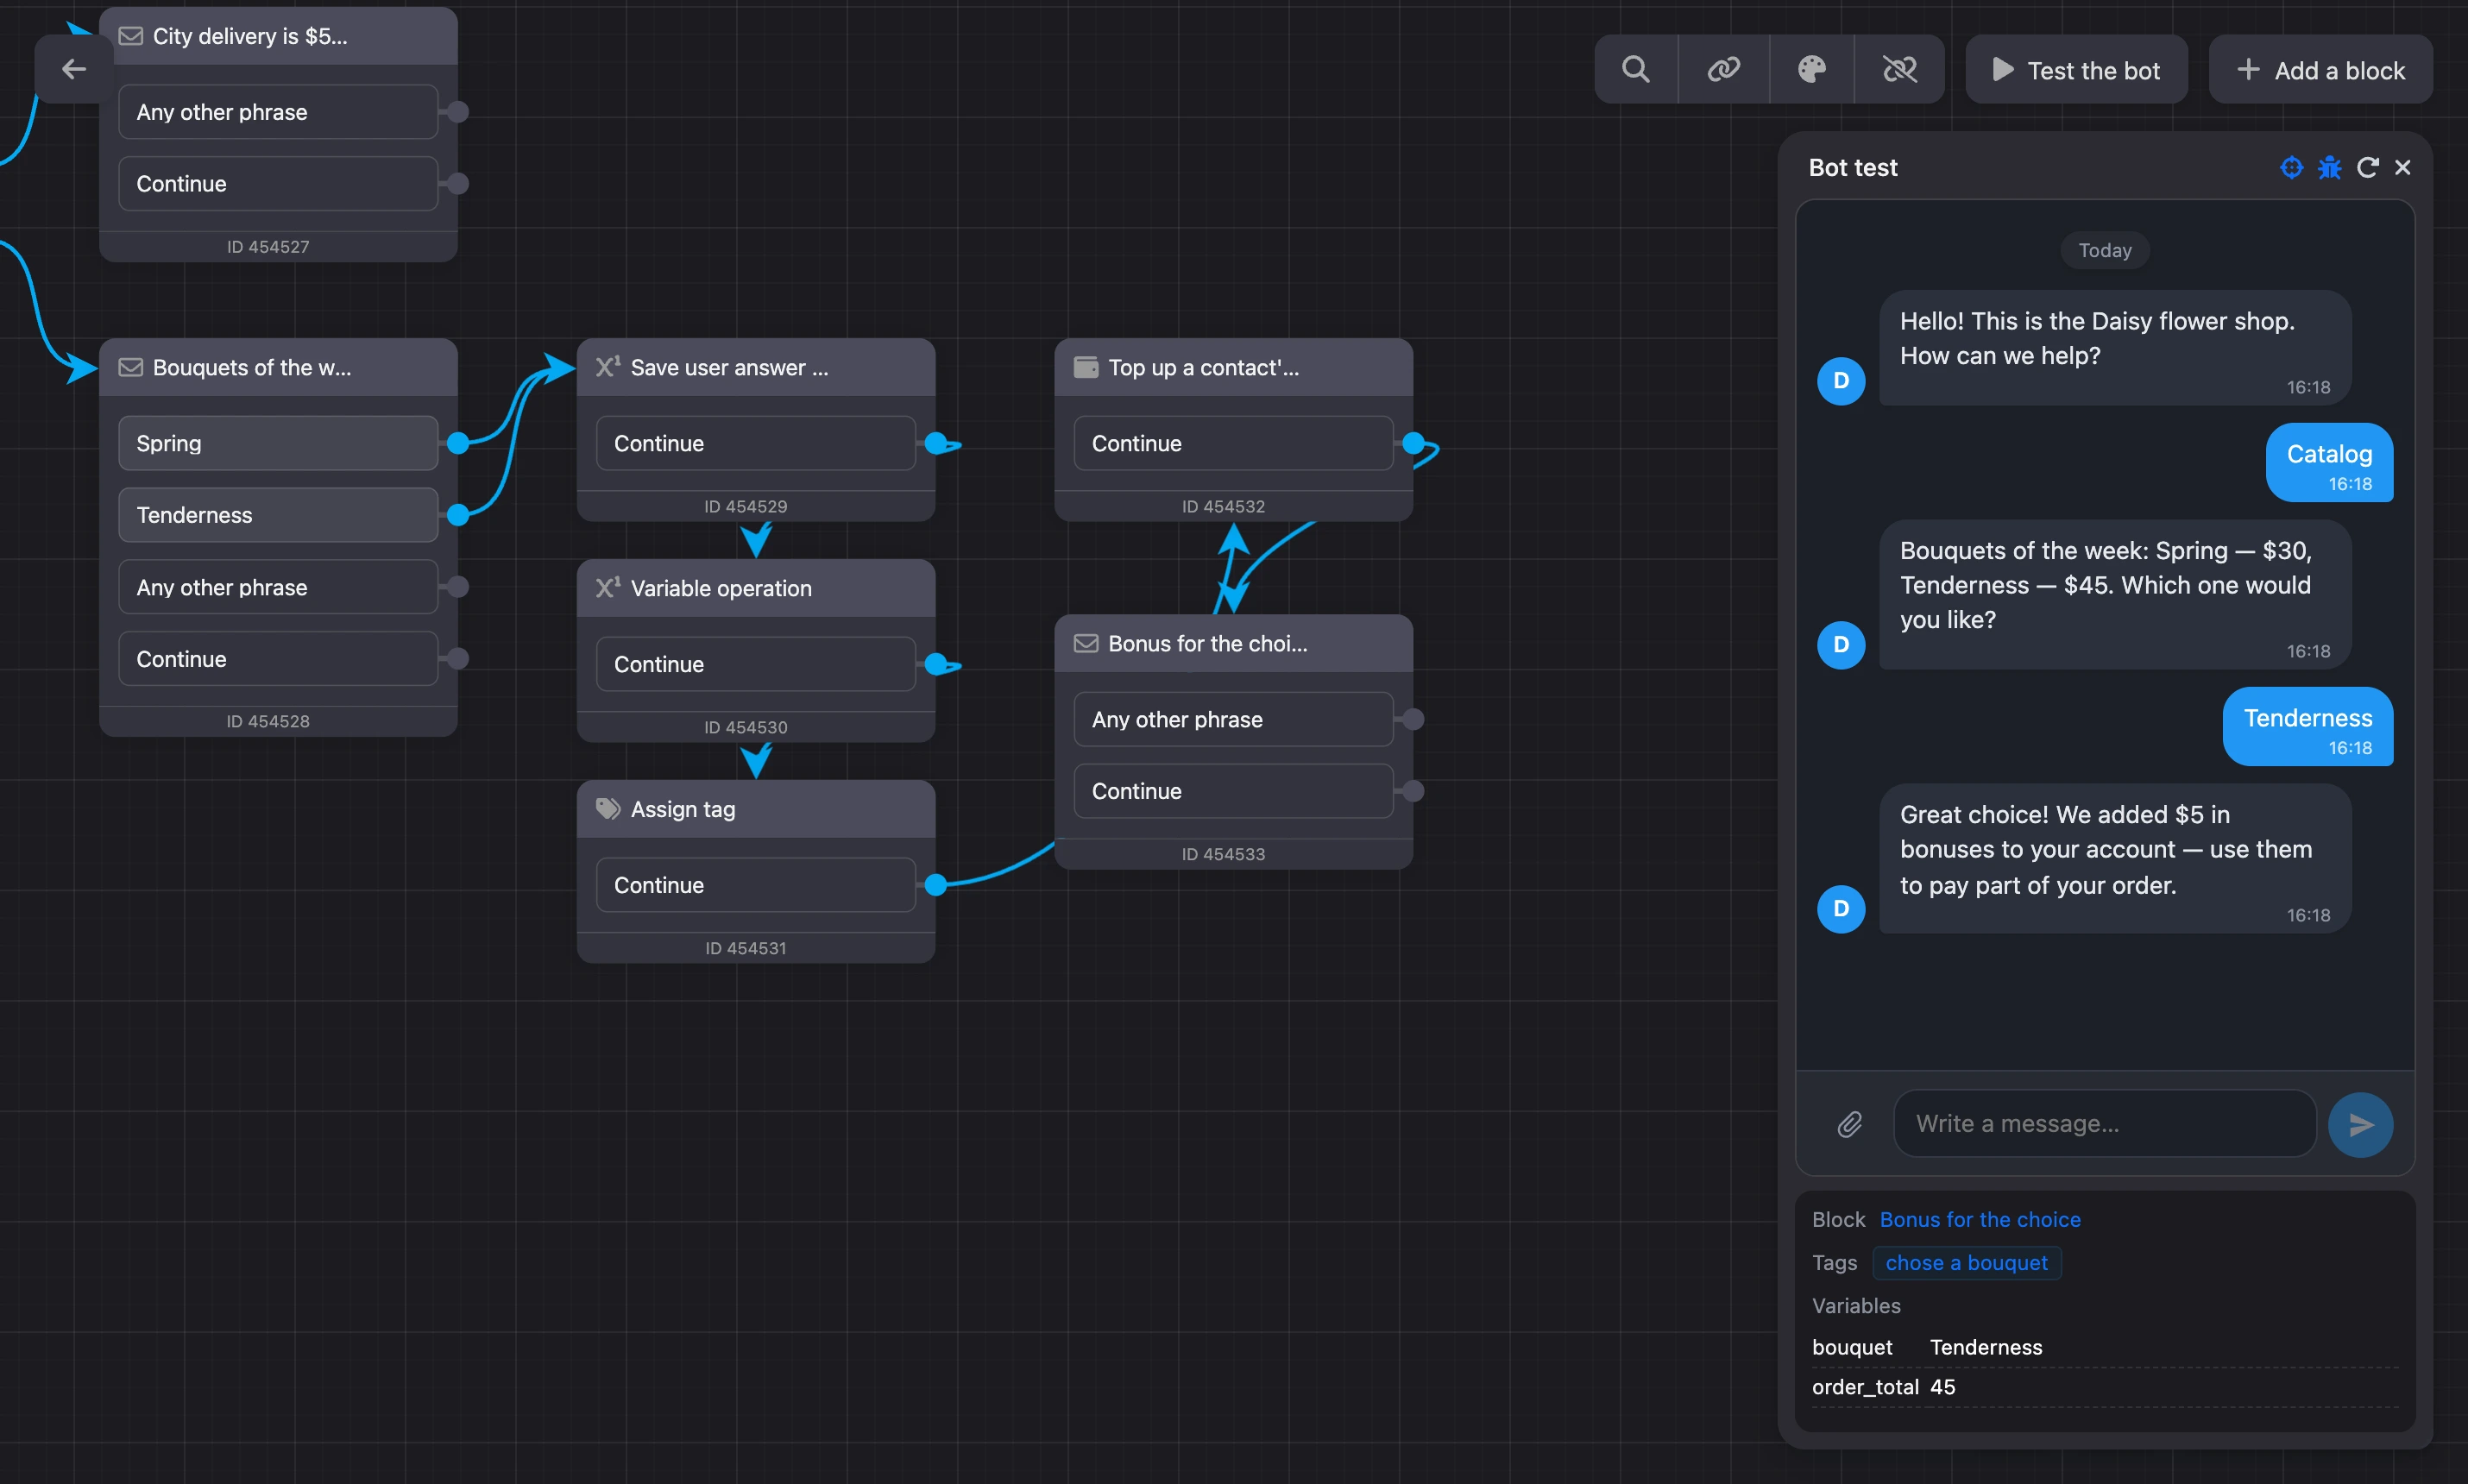
Task: Click the Catalog chat message bubble
Action: 2329,463
